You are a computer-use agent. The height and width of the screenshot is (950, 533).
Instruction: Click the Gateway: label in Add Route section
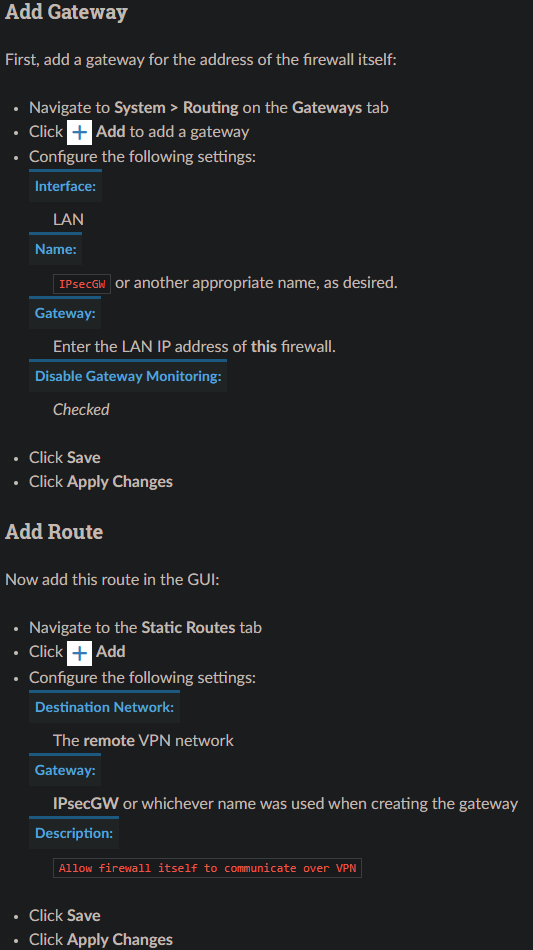pos(65,770)
